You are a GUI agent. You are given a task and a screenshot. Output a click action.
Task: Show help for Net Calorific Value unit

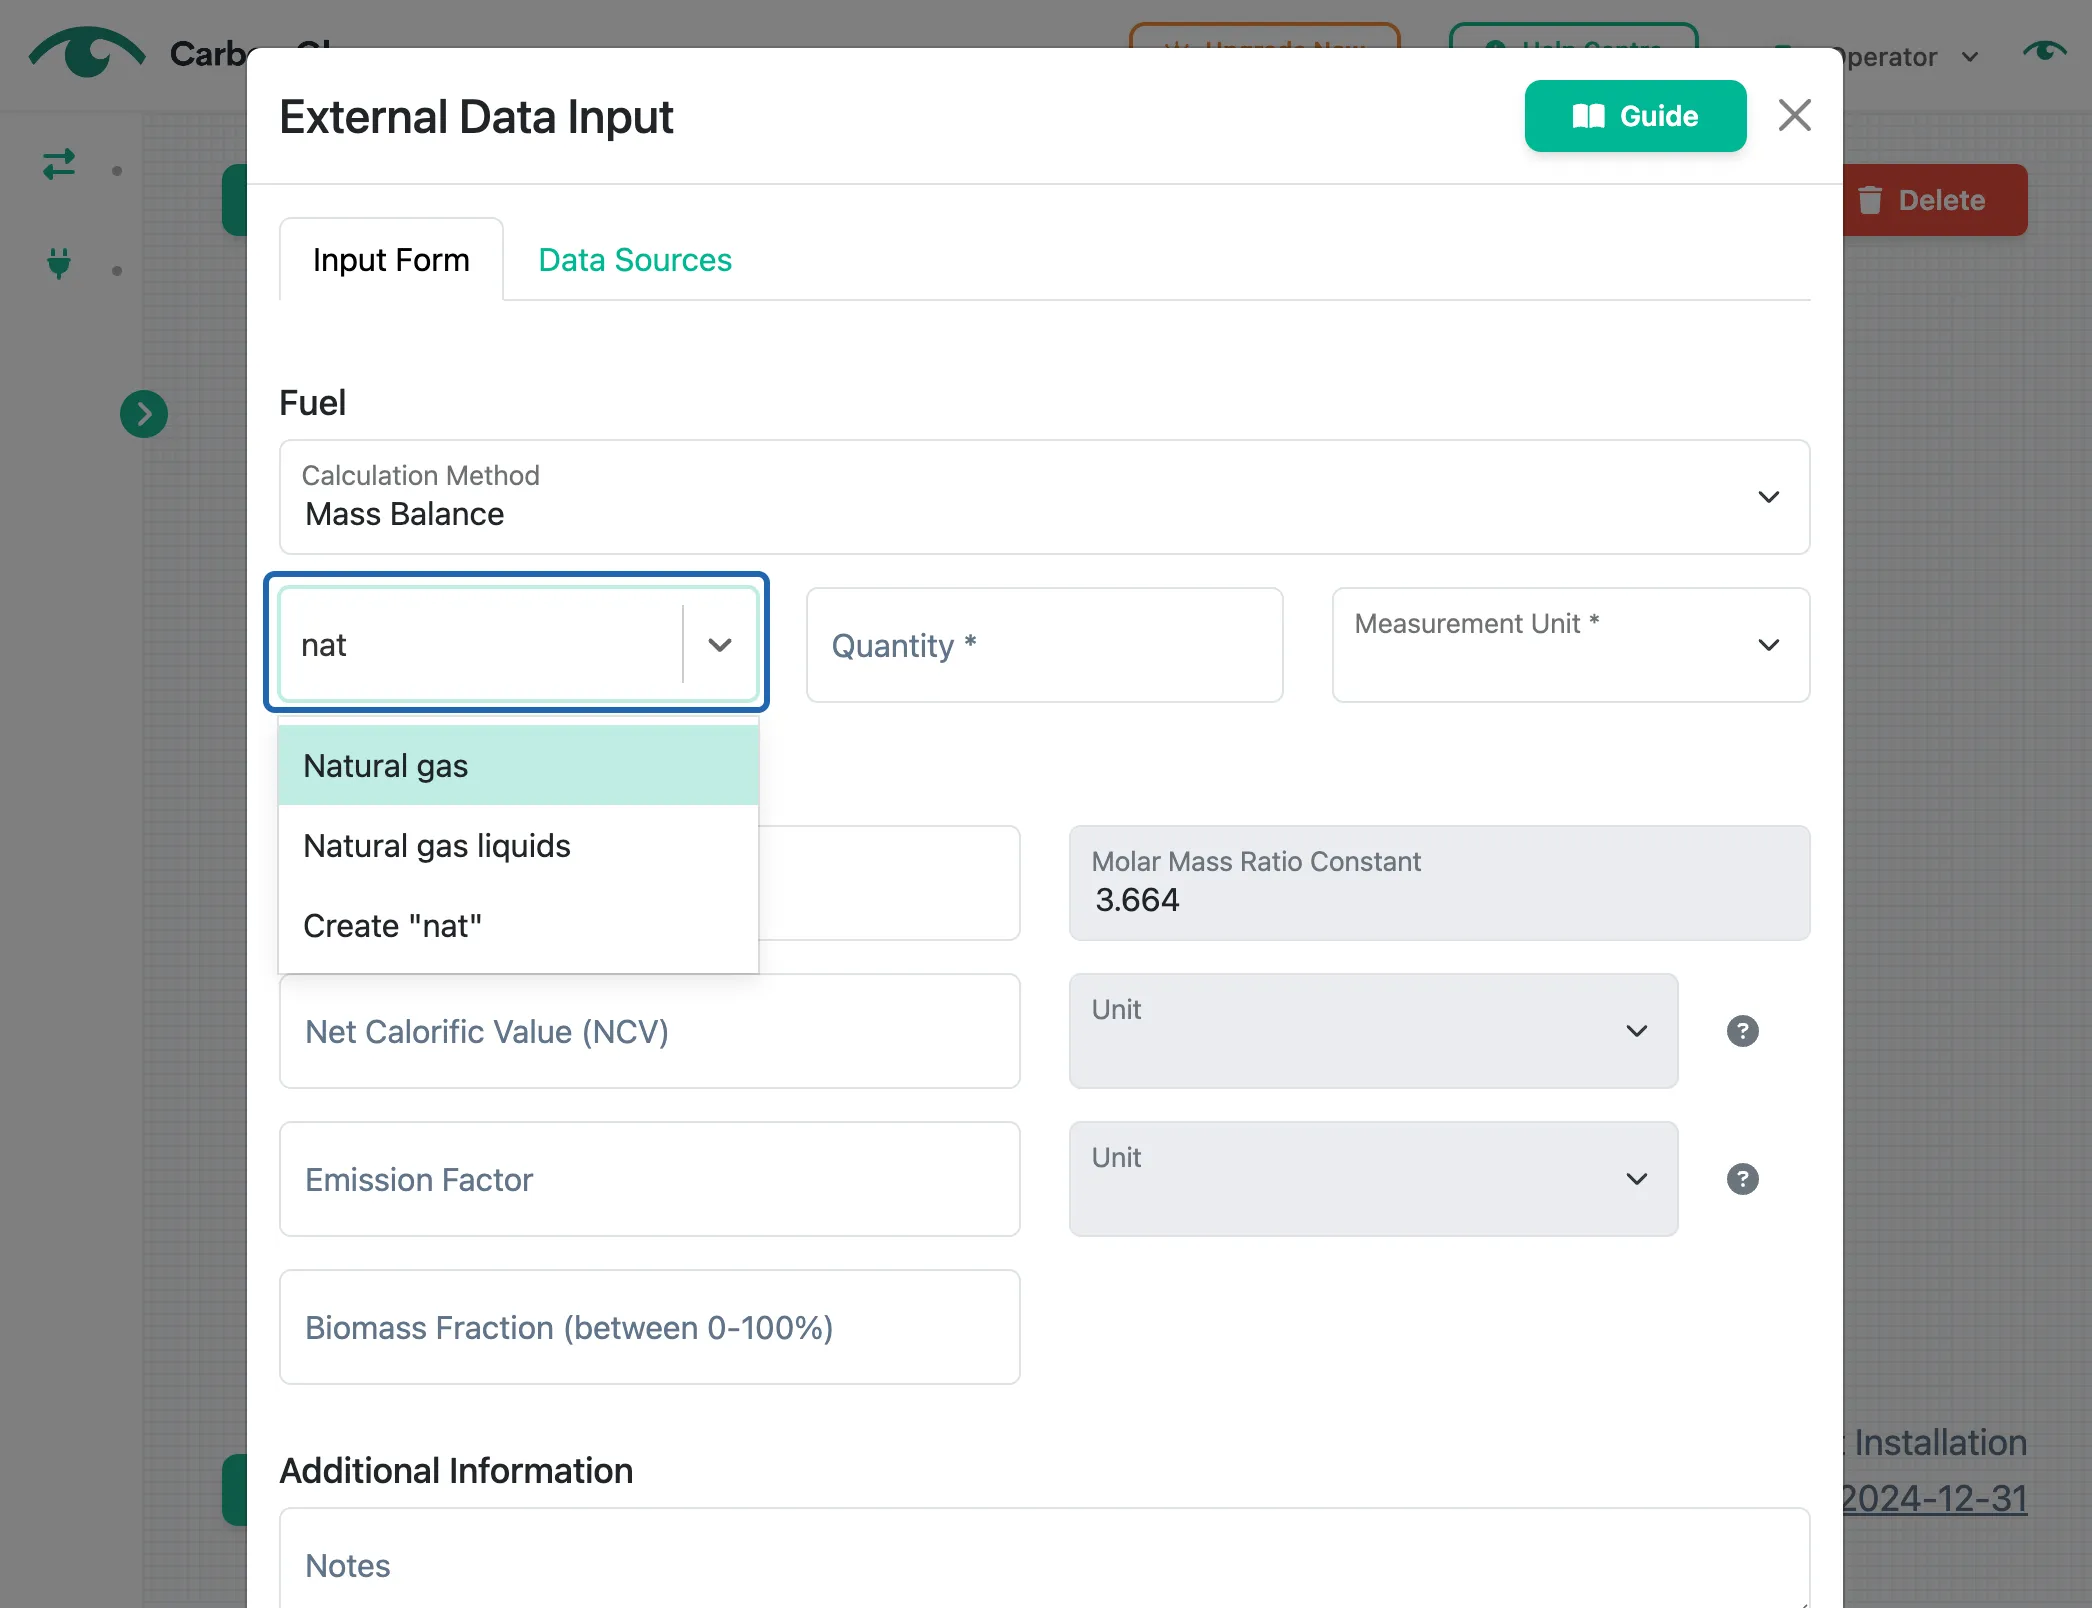click(1742, 1031)
